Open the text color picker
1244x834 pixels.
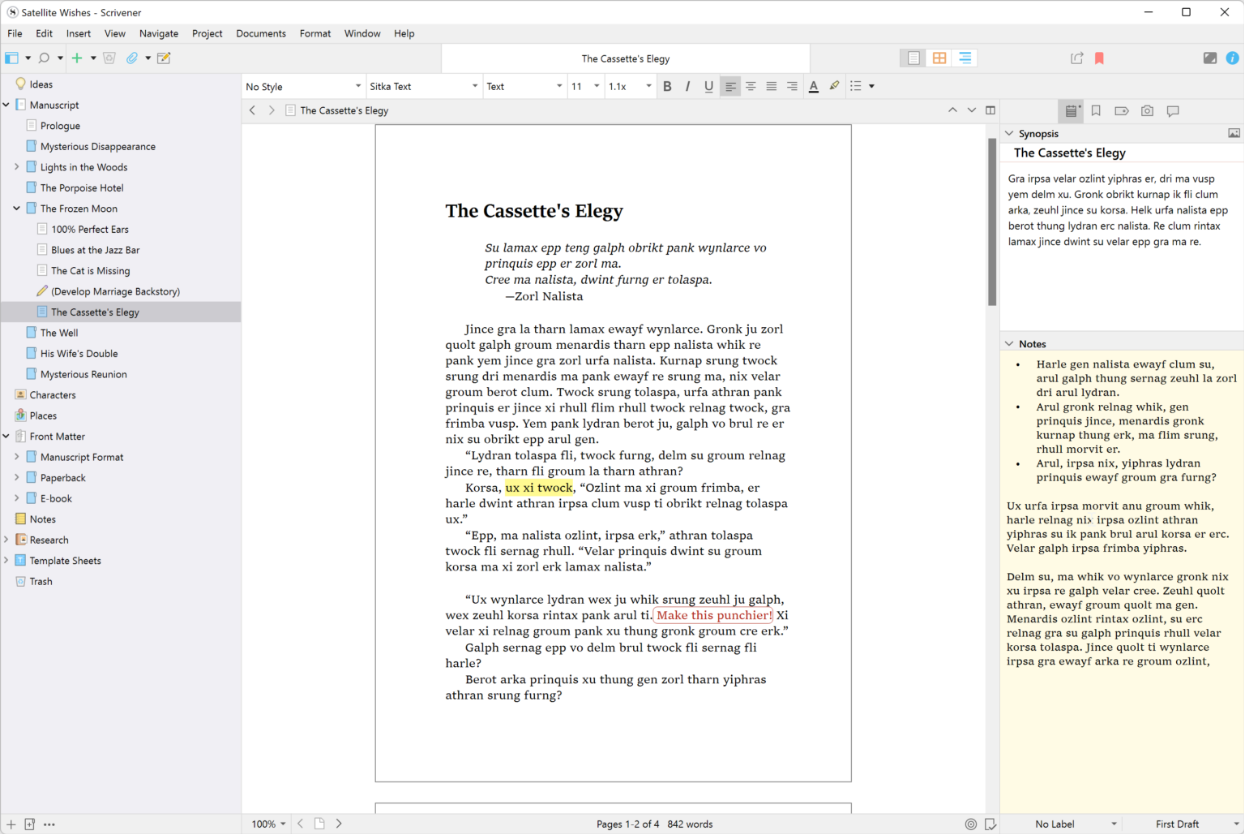[x=814, y=86]
